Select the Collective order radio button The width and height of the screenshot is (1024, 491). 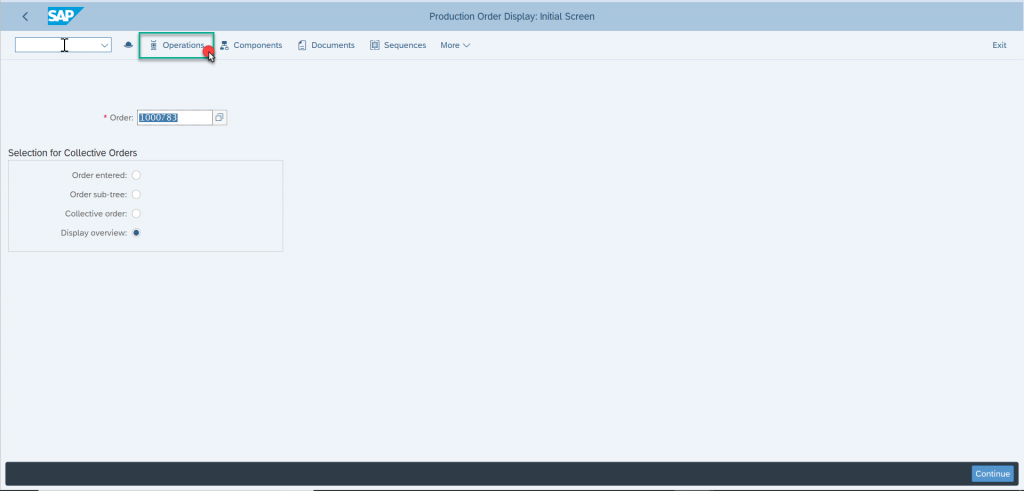136,214
